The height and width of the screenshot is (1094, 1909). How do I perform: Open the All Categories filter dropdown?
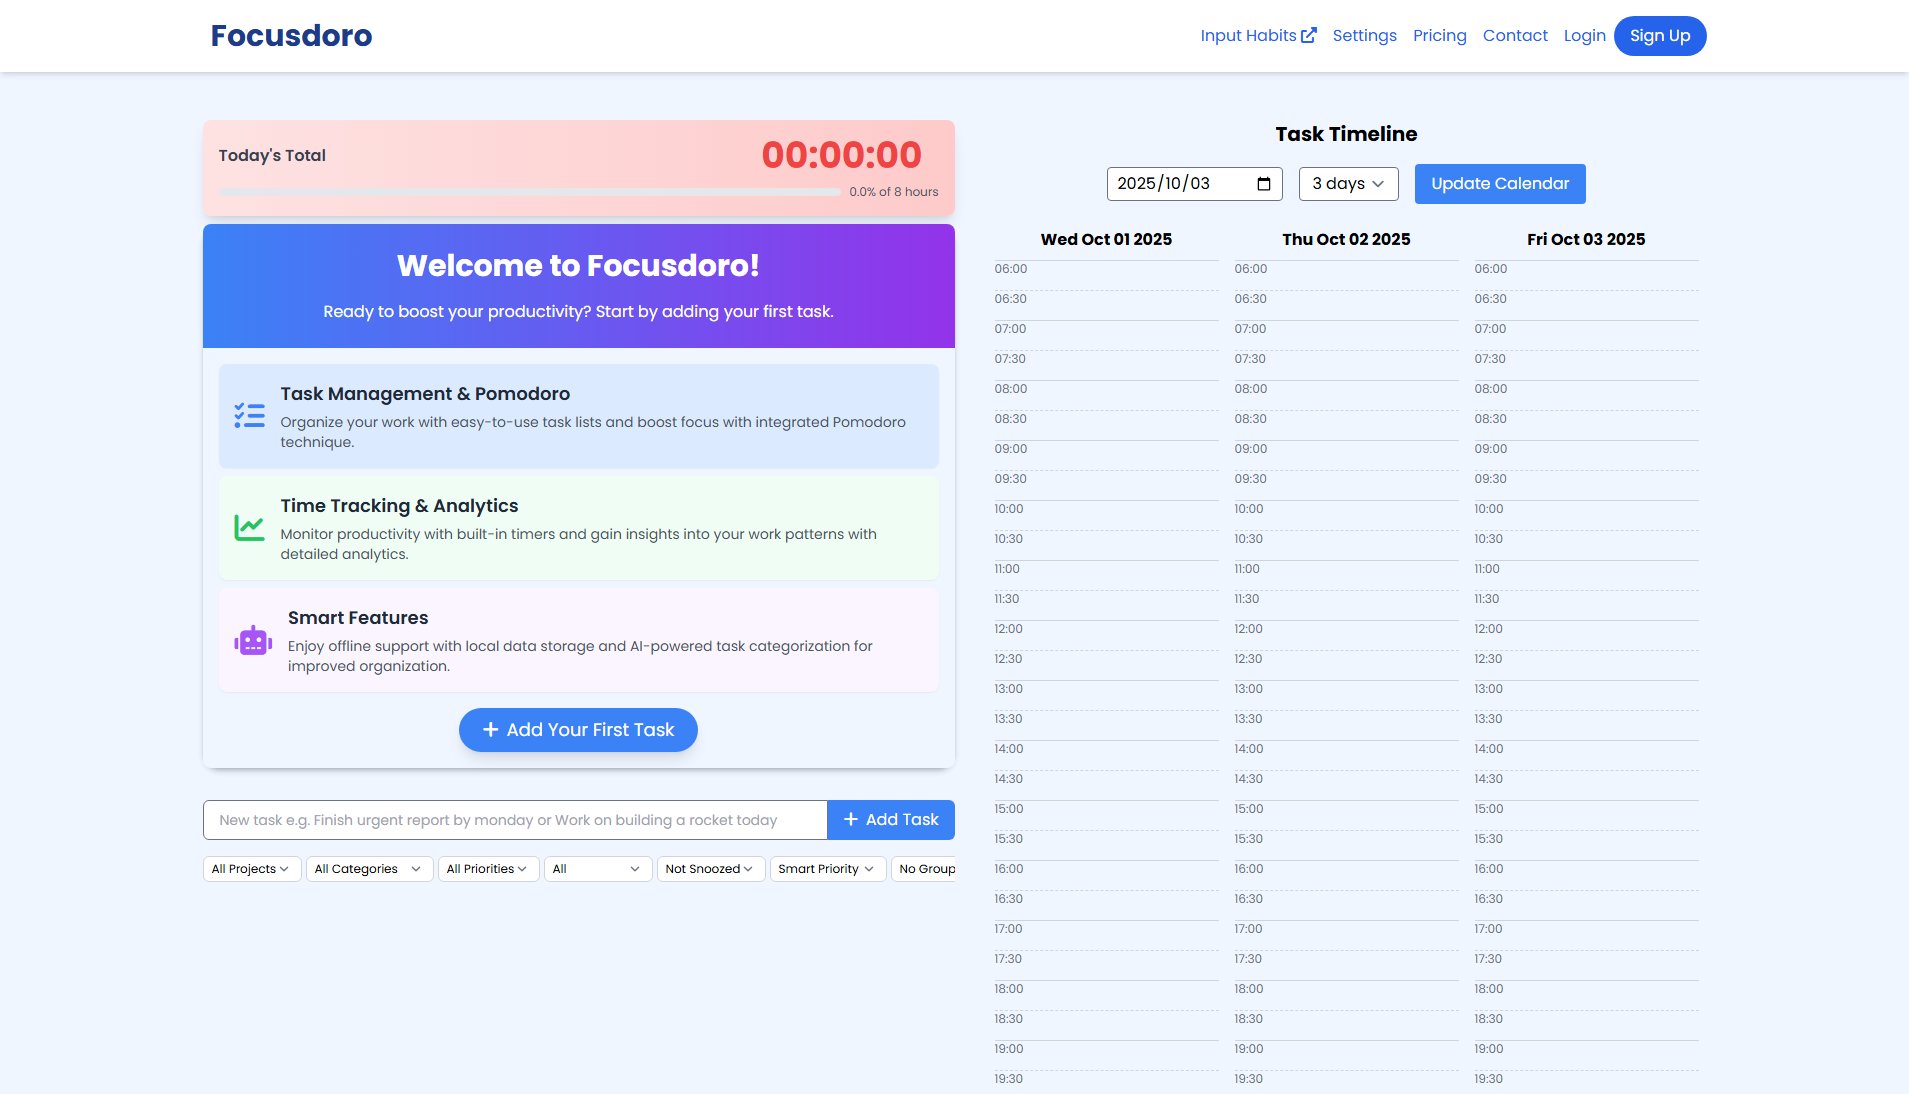(368, 869)
